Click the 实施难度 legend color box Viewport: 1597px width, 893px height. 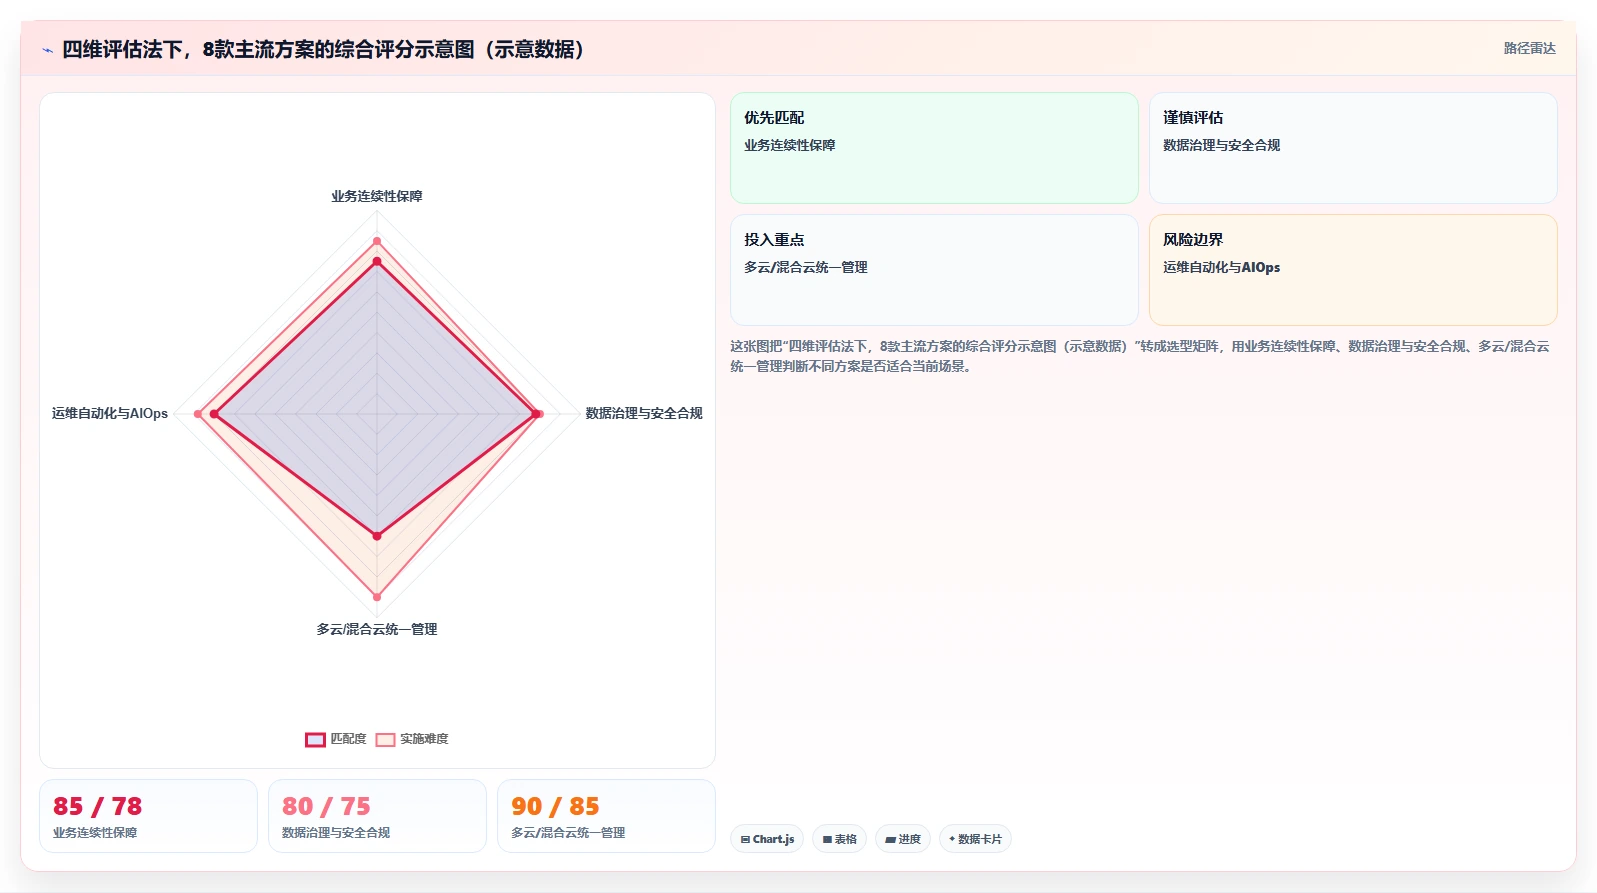(x=385, y=739)
